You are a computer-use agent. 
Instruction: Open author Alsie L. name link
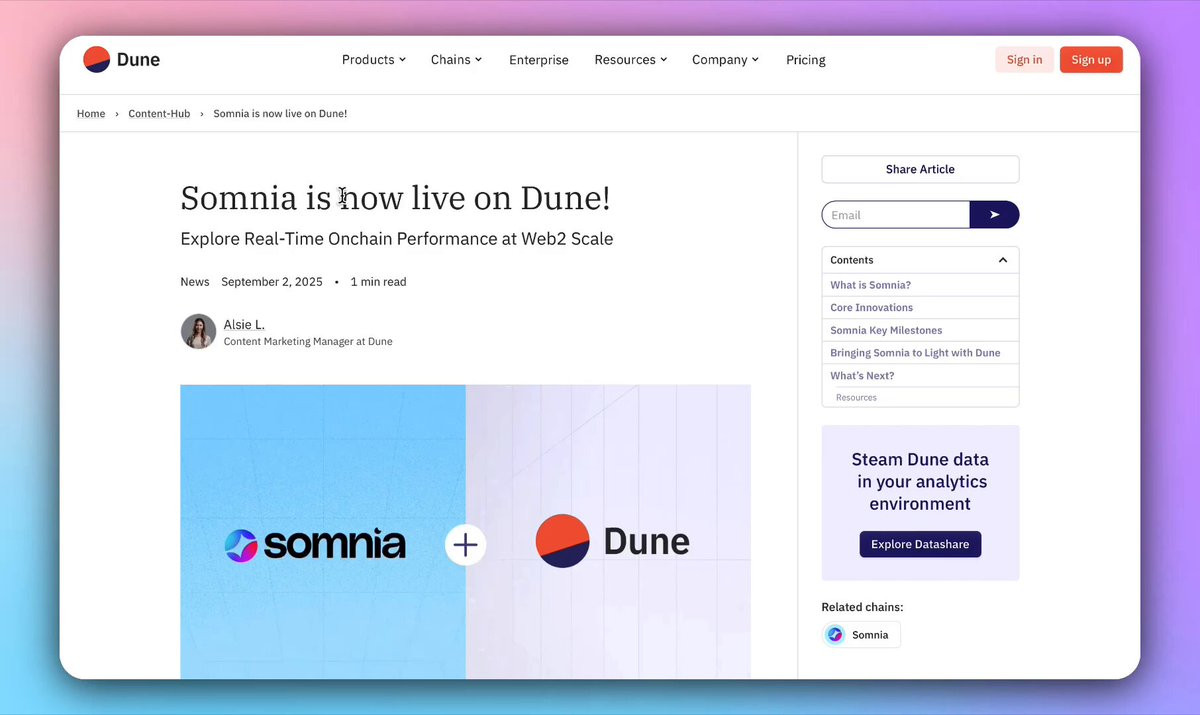point(244,325)
